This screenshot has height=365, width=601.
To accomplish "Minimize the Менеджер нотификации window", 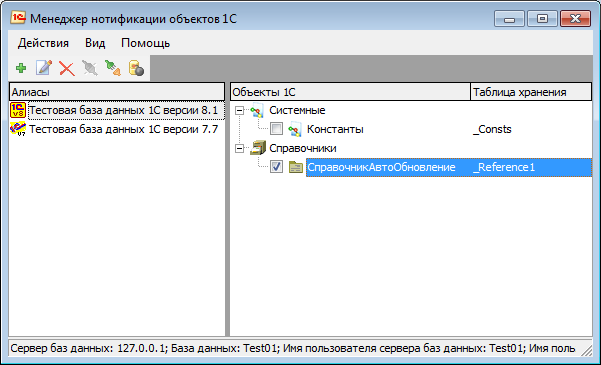I will click(x=509, y=19).
